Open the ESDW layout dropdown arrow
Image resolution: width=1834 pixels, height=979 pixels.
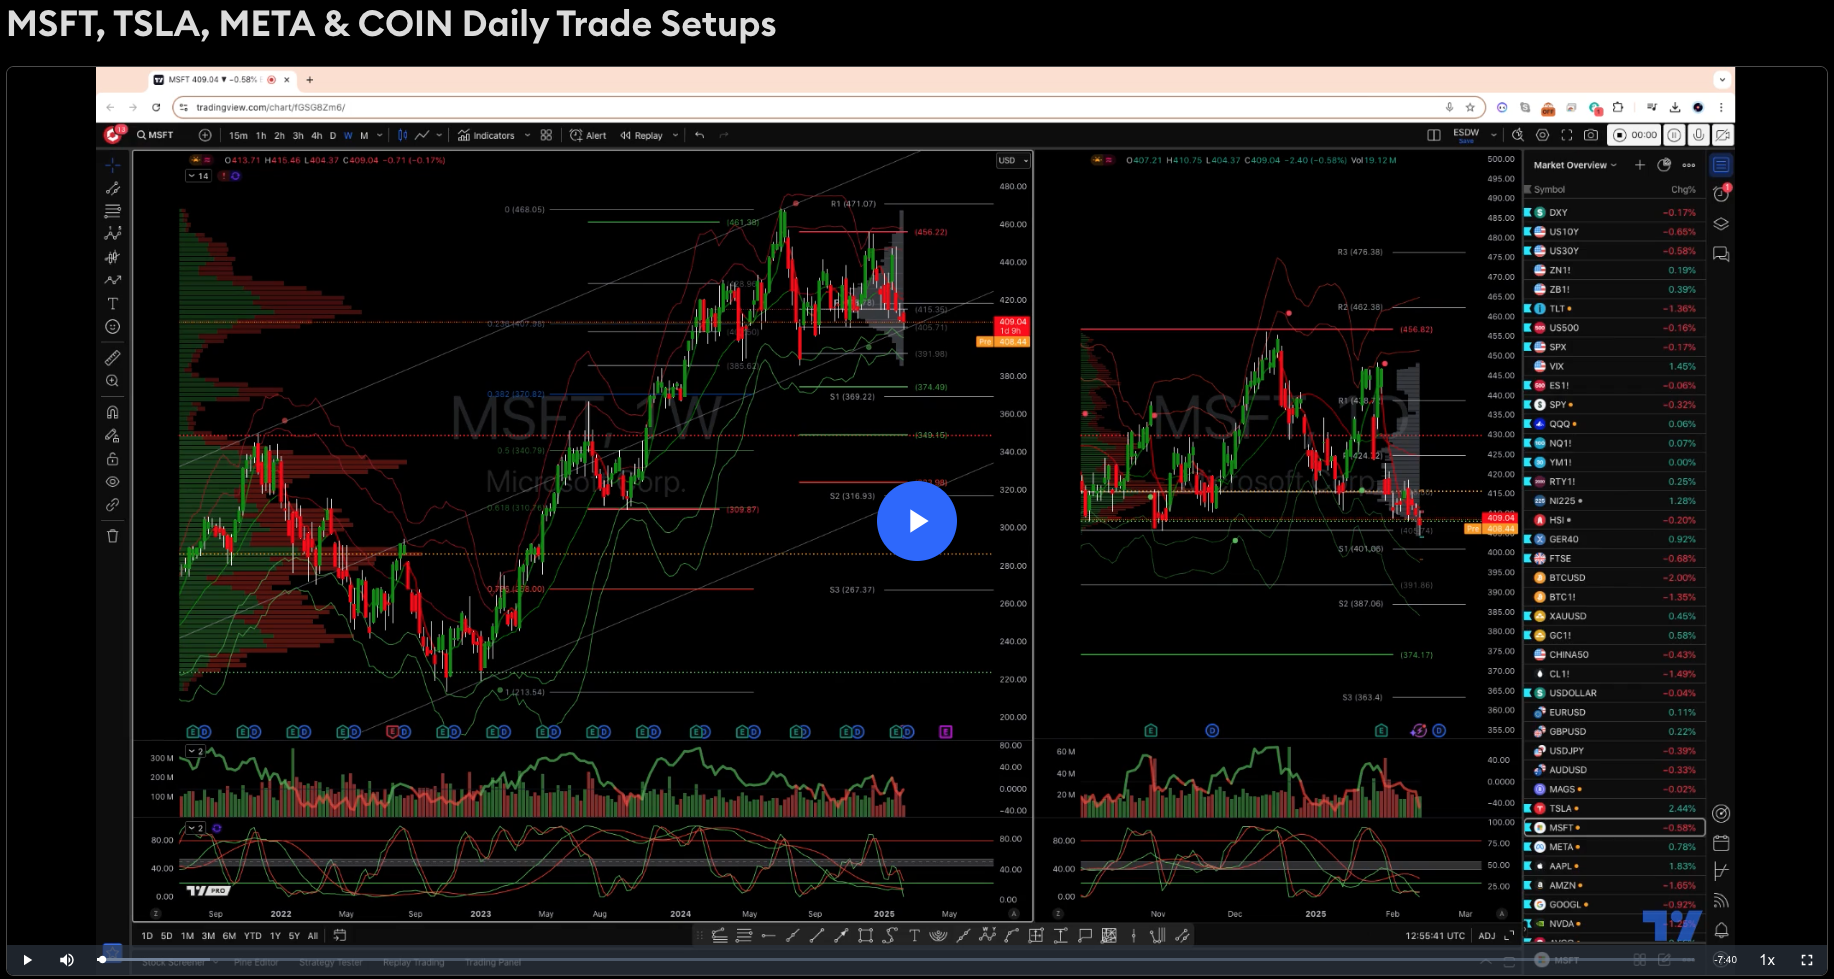(x=1494, y=135)
